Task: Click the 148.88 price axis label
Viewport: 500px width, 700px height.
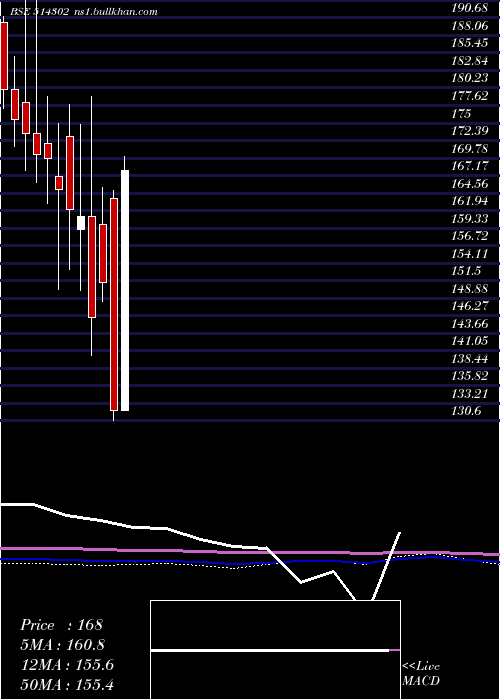Action: pos(470,288)
